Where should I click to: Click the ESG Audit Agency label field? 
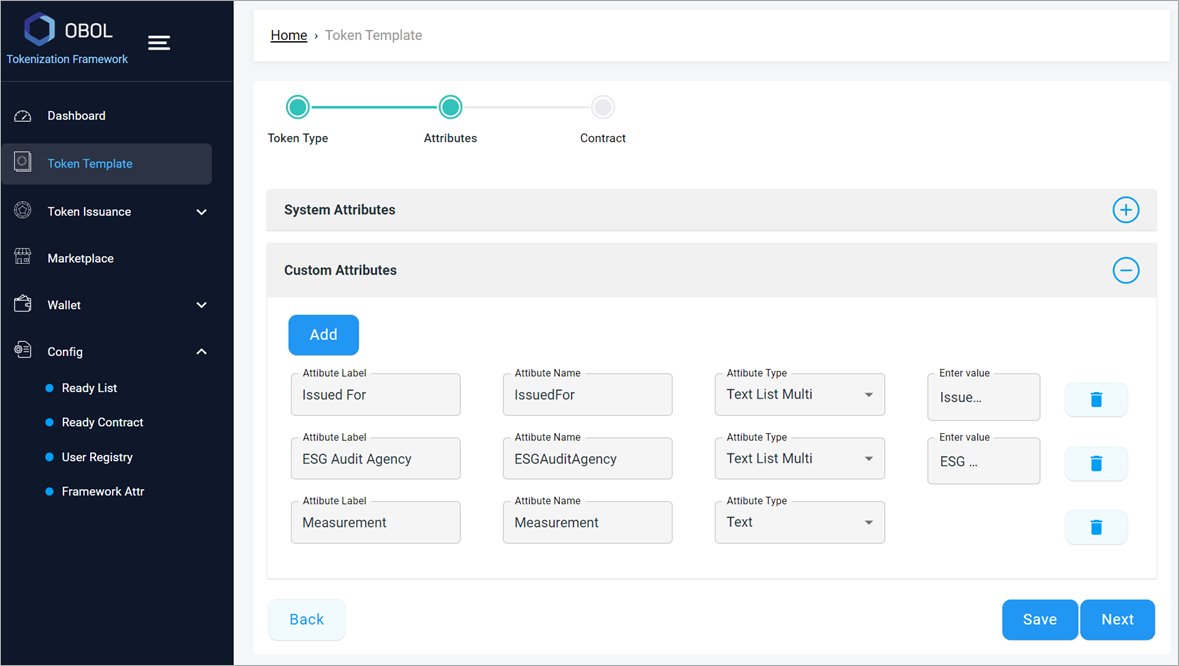(x=375, y=459)
